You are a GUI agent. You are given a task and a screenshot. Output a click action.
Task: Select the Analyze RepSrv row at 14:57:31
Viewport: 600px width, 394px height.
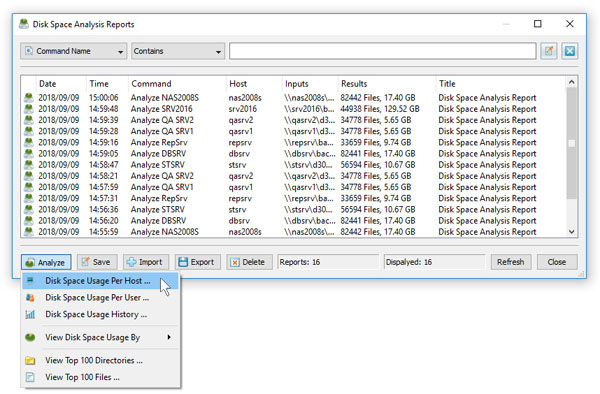click(293, 198)
